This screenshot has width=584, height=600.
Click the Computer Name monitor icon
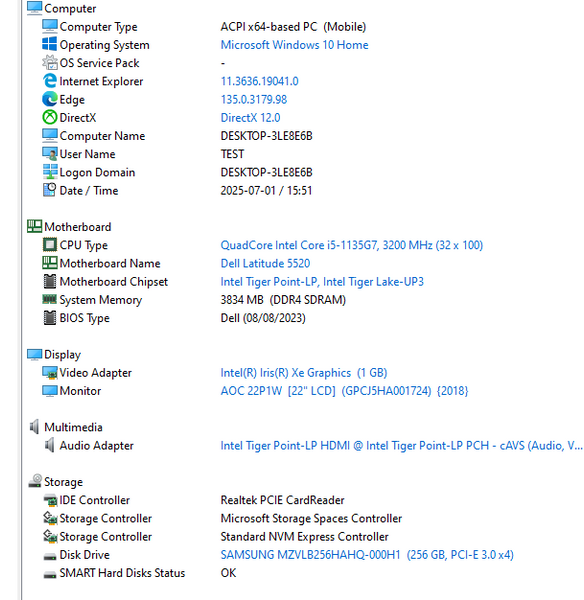[50, 135]
